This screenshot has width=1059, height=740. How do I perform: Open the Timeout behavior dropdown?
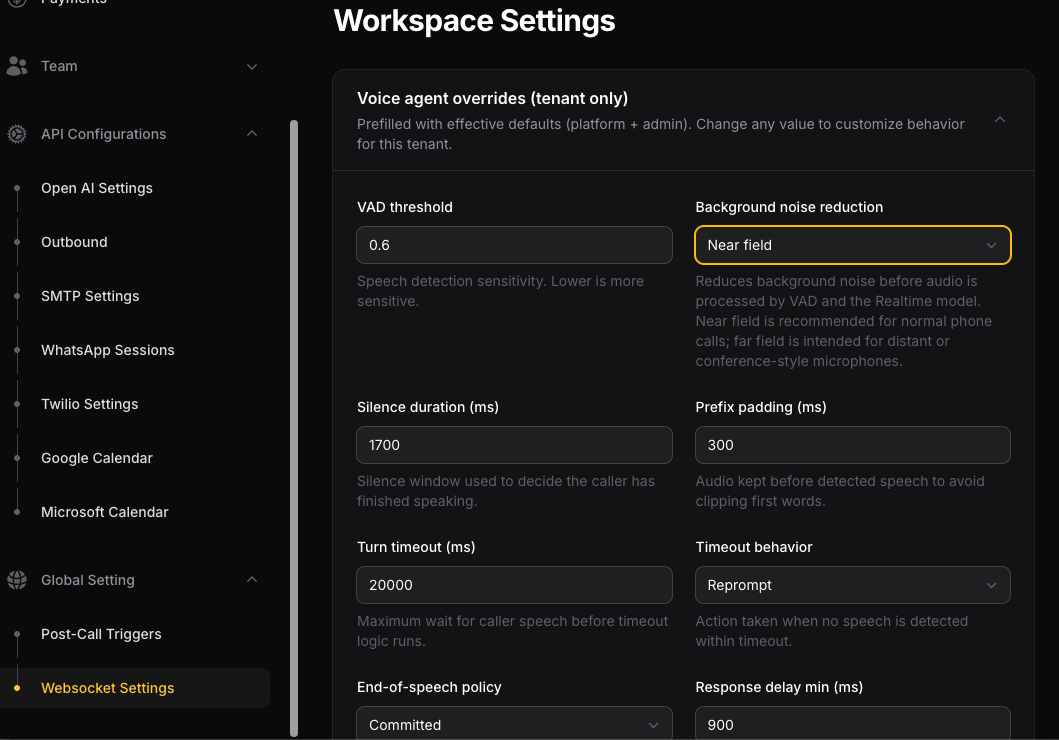tap(852, 585)
